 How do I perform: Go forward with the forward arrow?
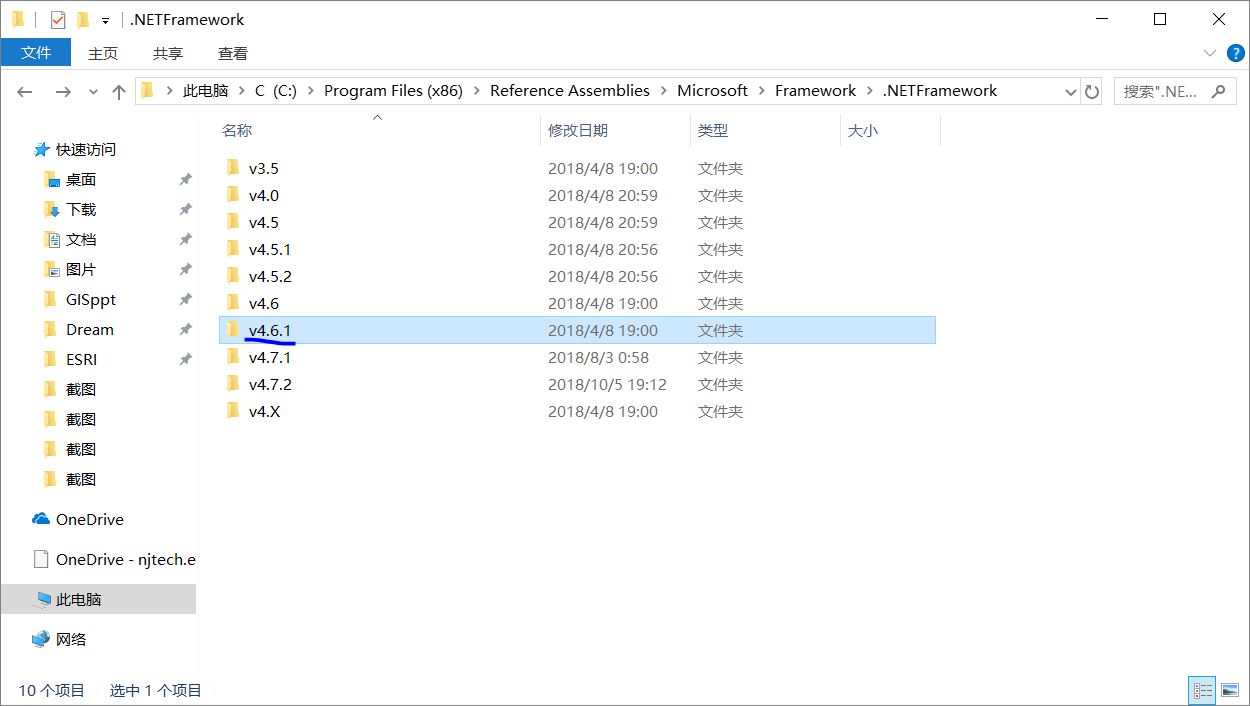(x=63, y=91)
